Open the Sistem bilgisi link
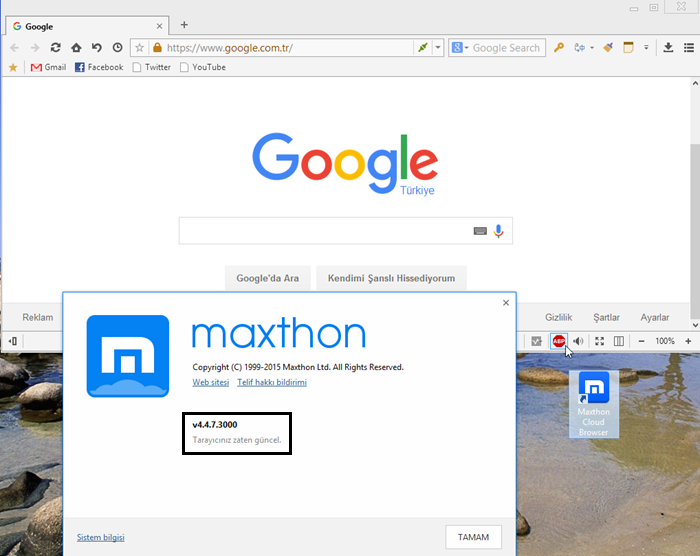The height and width of the screenshot is (556, 700). click(x=101, y=537)
